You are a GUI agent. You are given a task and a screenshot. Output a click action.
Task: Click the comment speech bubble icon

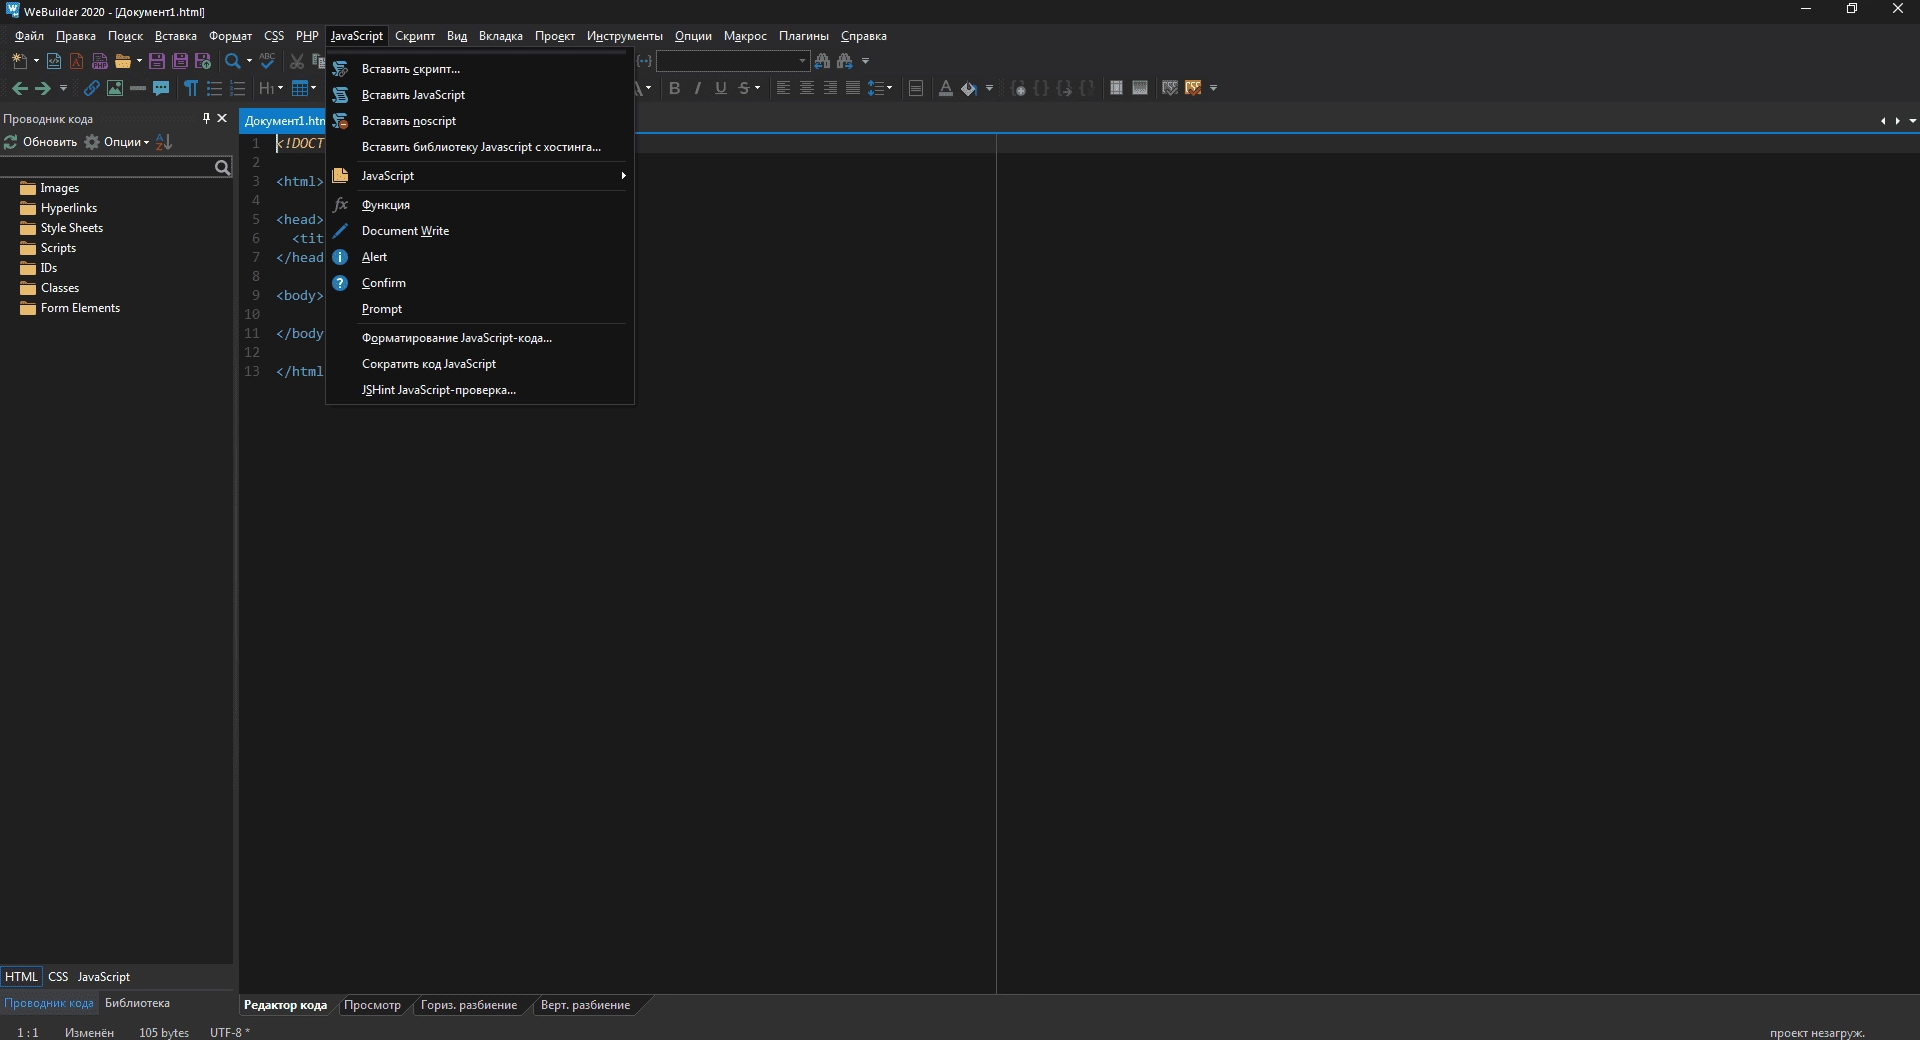161,88
